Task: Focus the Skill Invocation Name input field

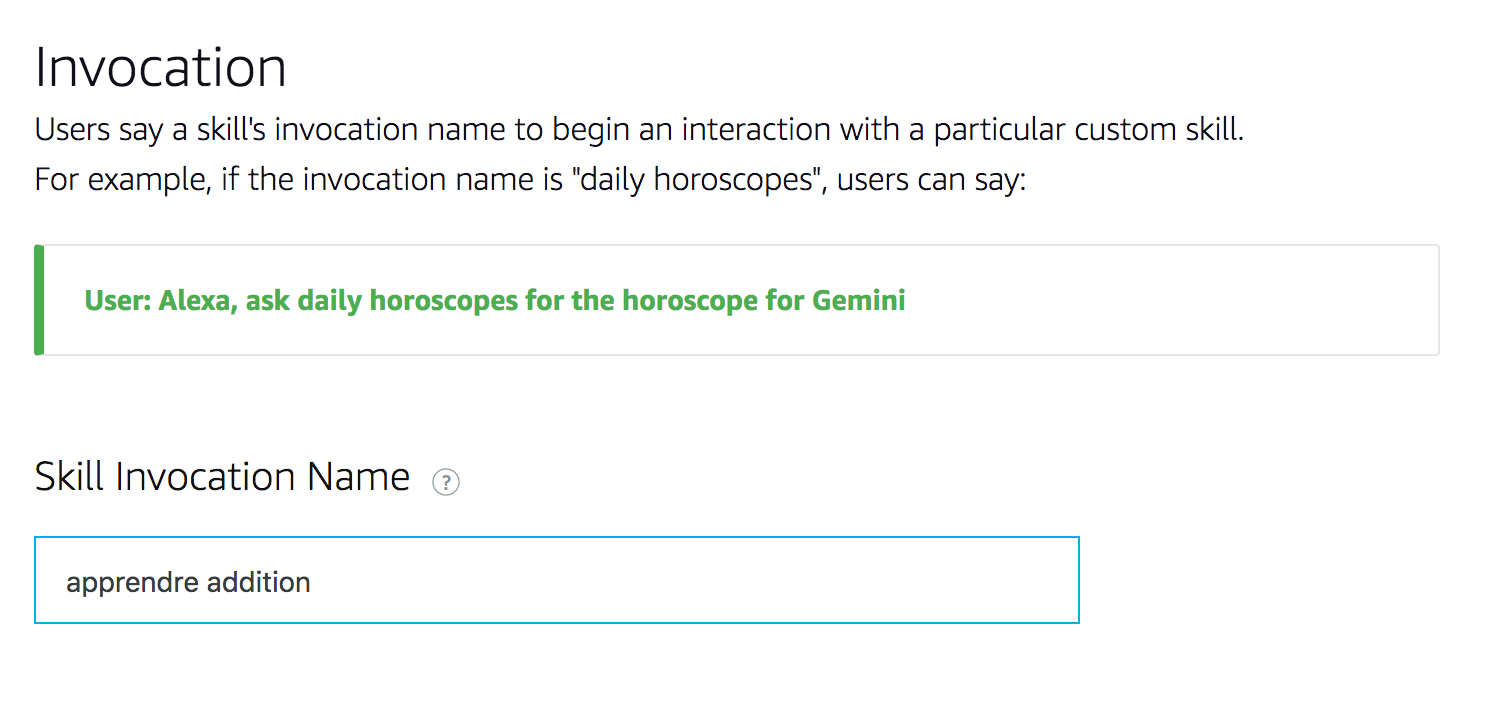Action: (x=557, y=580)
